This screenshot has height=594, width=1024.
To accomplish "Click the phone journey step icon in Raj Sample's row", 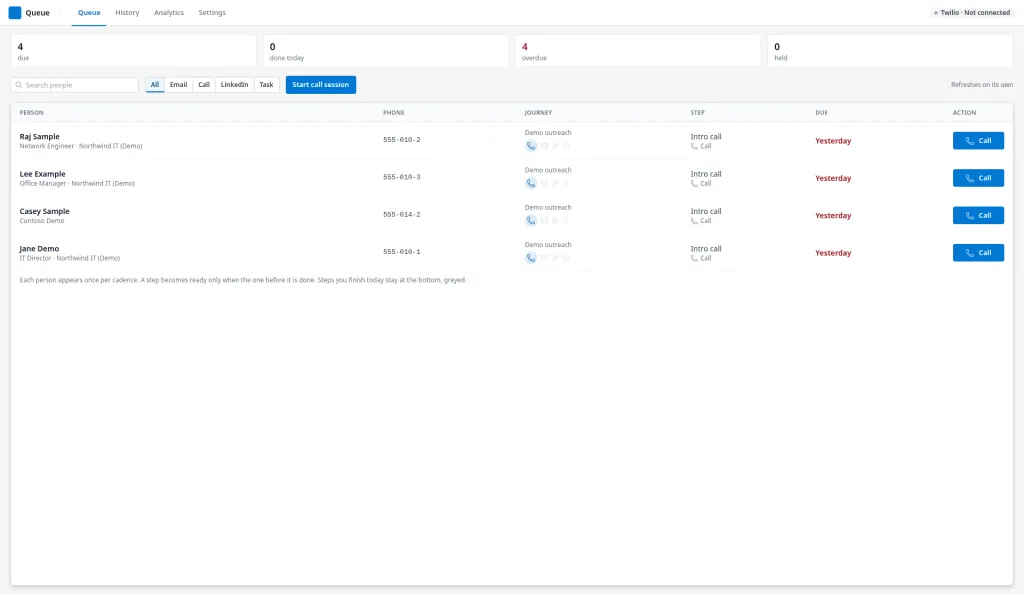I will click(531, 146).
